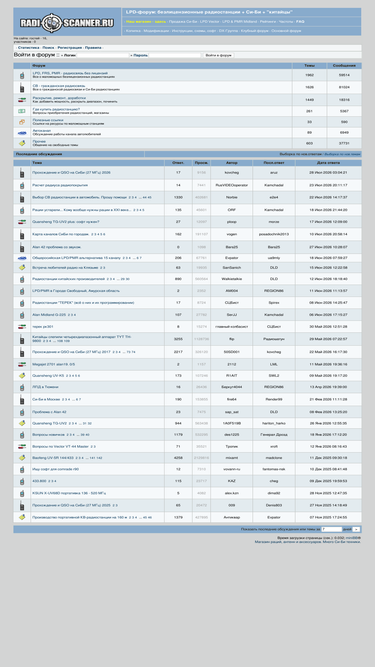Open the Статистика menu link
Viewport: 375px width, 667px height.
click(x=29, y=48)
